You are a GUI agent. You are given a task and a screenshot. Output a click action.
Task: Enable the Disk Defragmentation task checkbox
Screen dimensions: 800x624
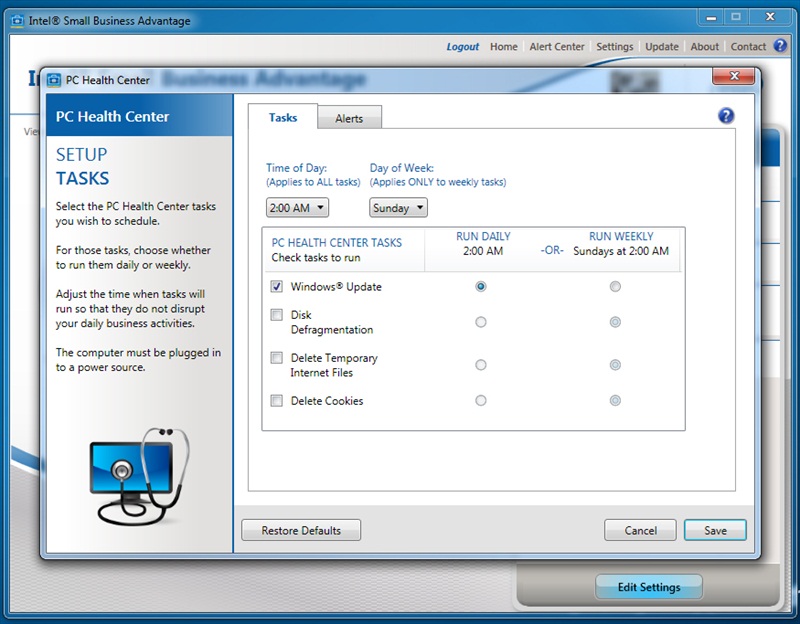pyautogui.click(x=277, y=315)
